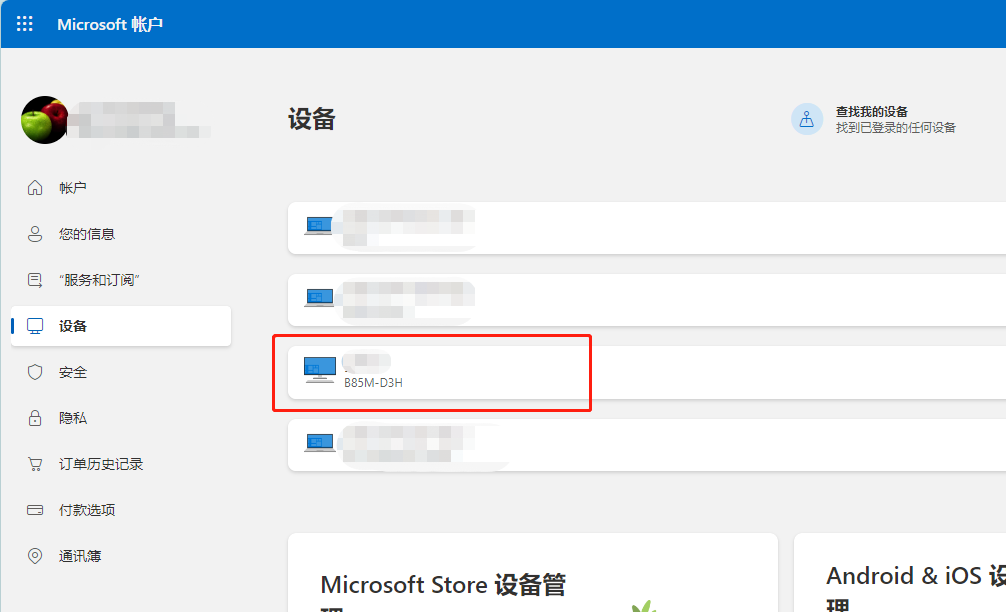Image resolution: width=1006 pixels, height=612 pixels.
Task: Click the Android & iOS card heading
Action: click(916, 587)
